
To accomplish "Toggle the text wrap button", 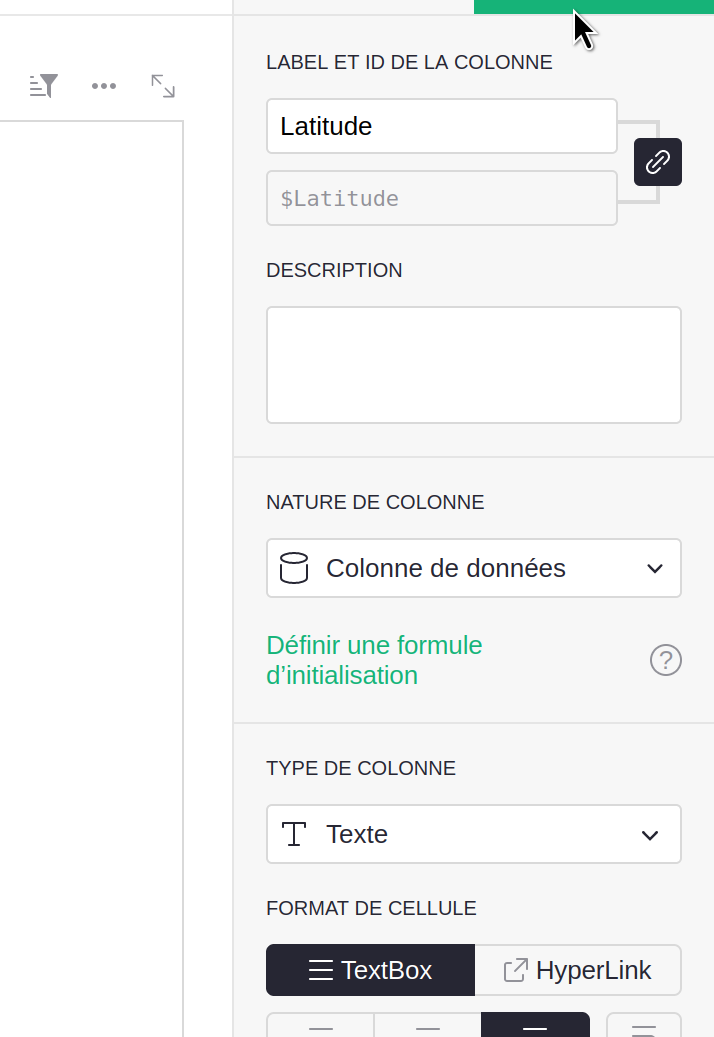I will pyautogui.click(x=644, y=1027).
